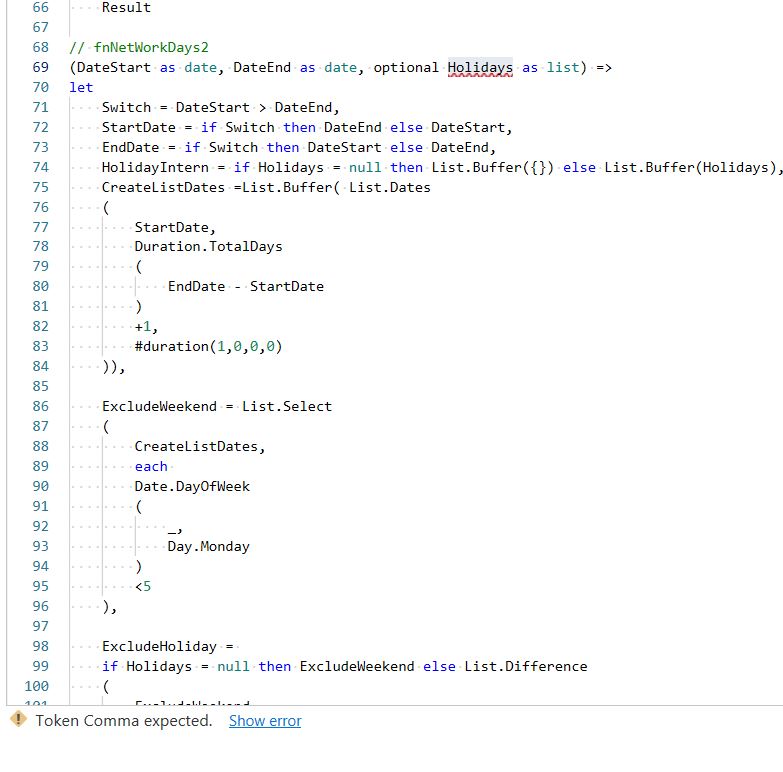783x772 pixels.
Task: Click Result on line 66
Action: point(126,7)
